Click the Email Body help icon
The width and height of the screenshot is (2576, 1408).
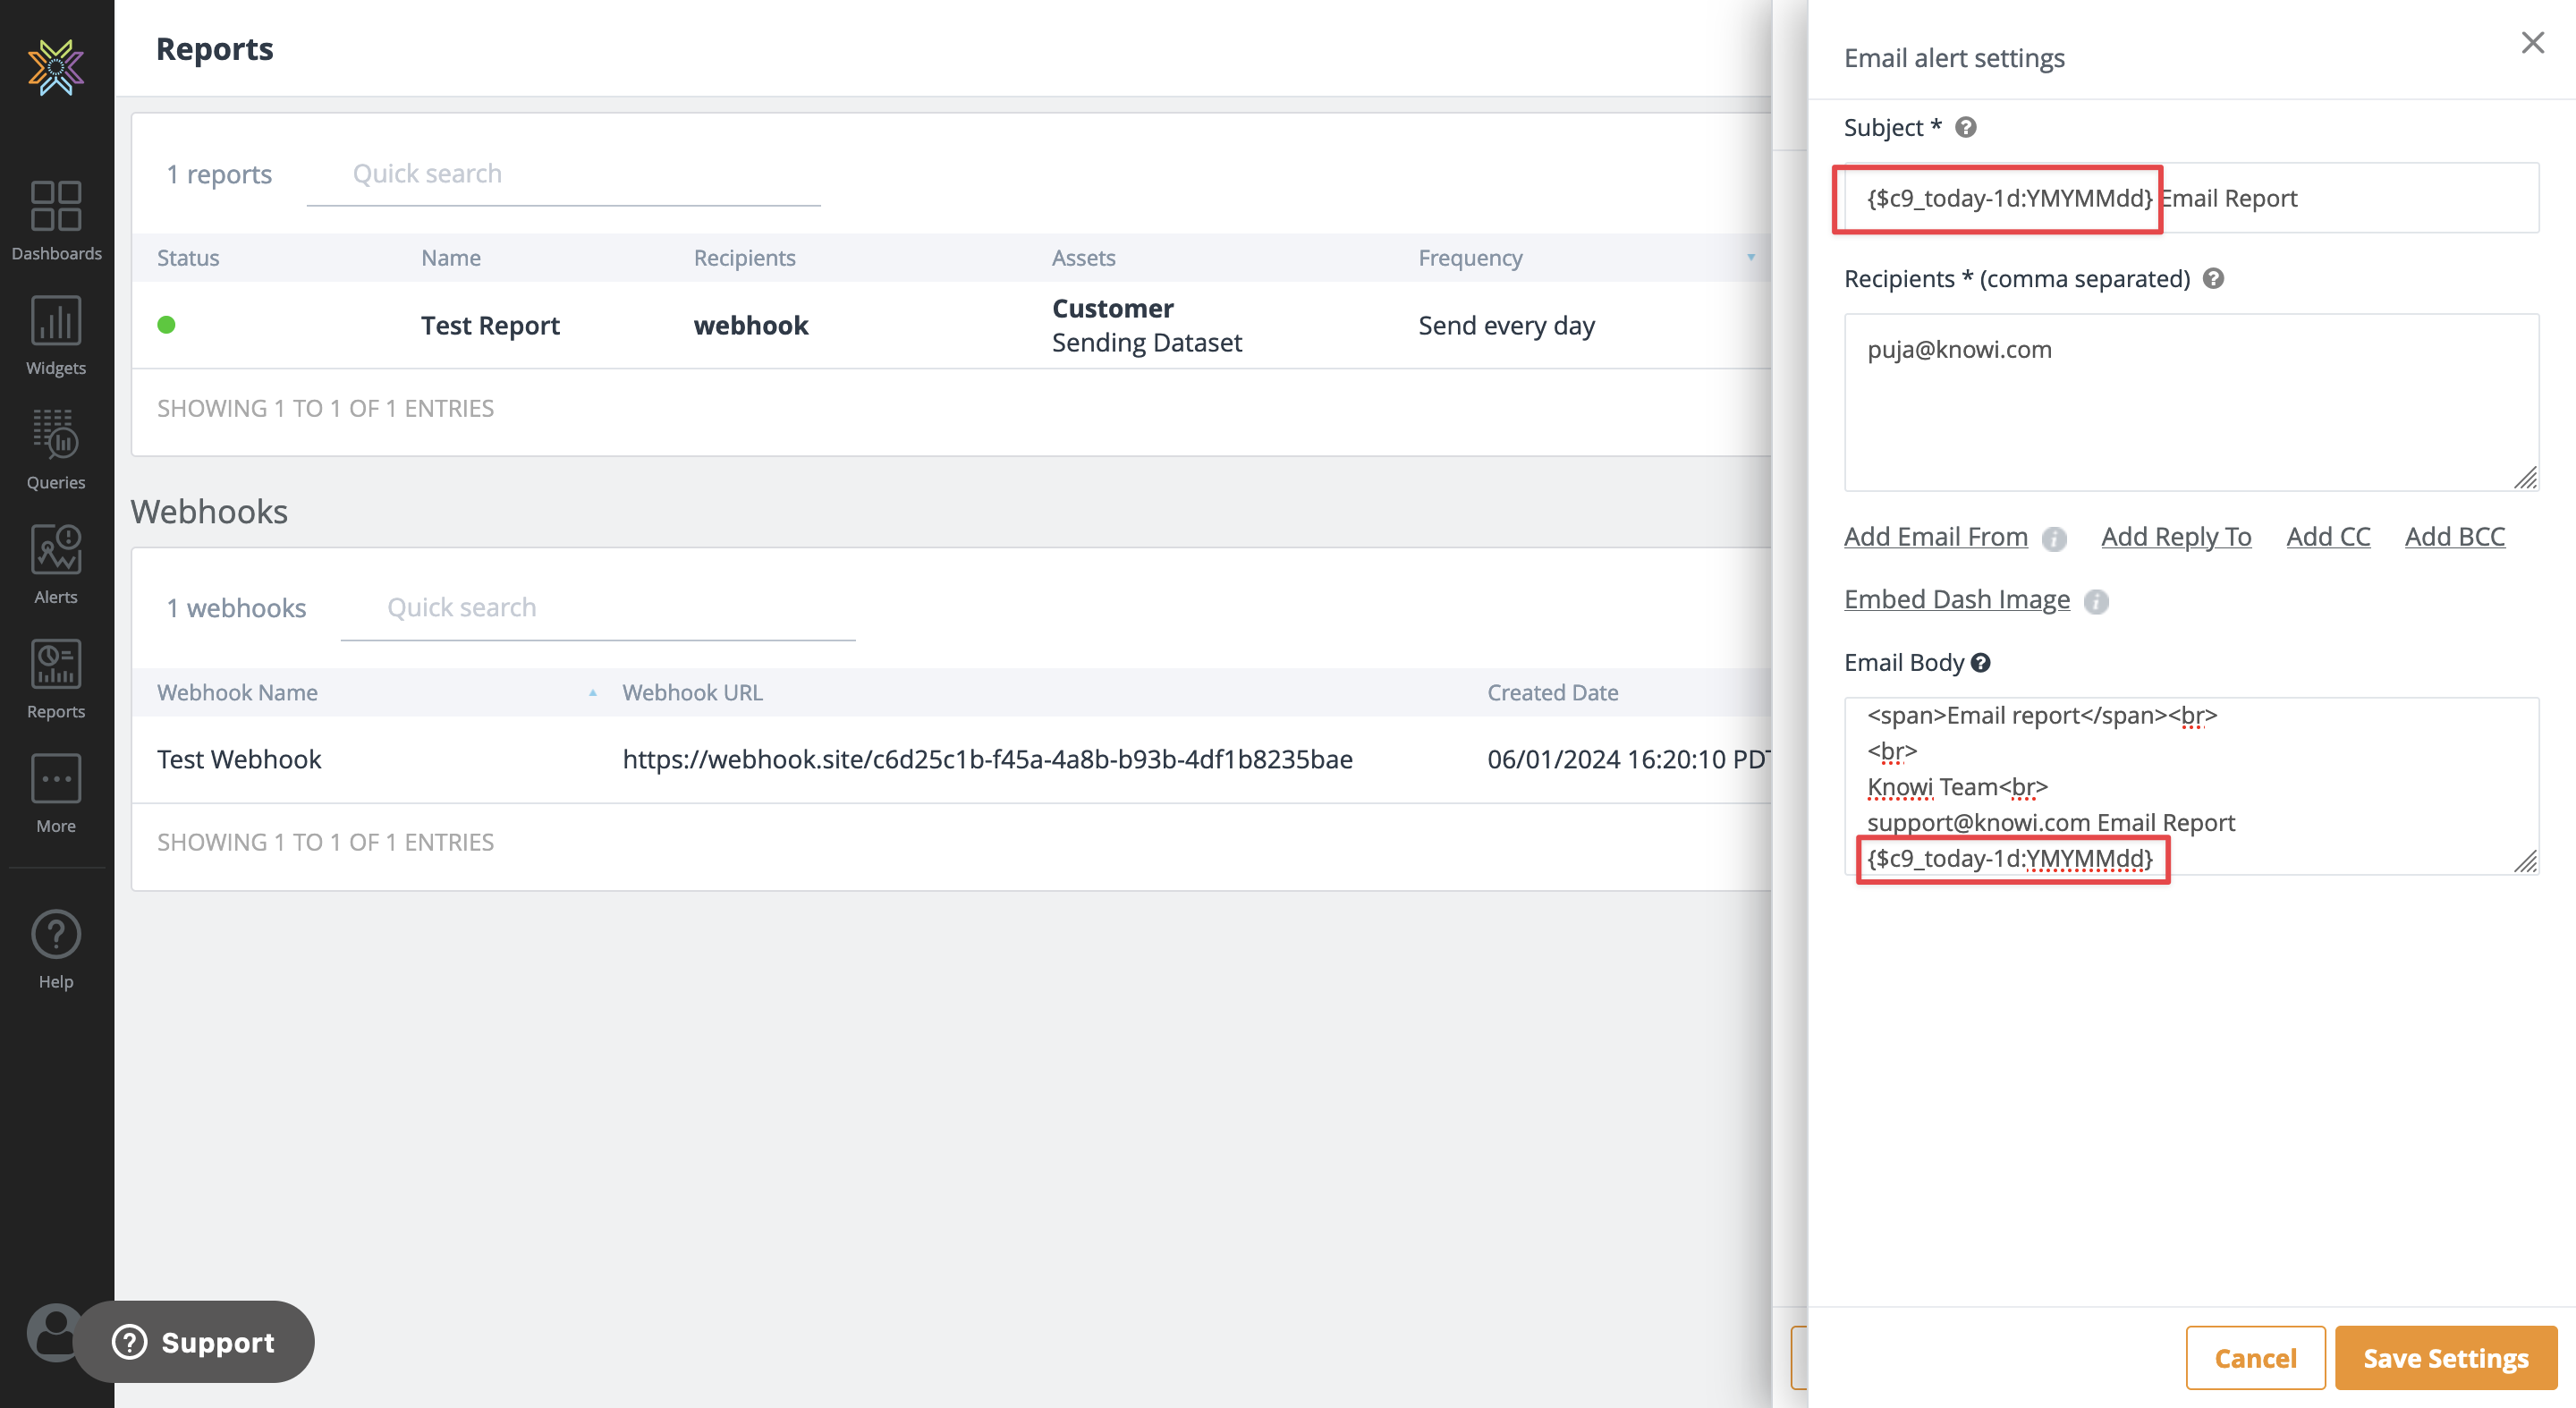coord(1980,663)
